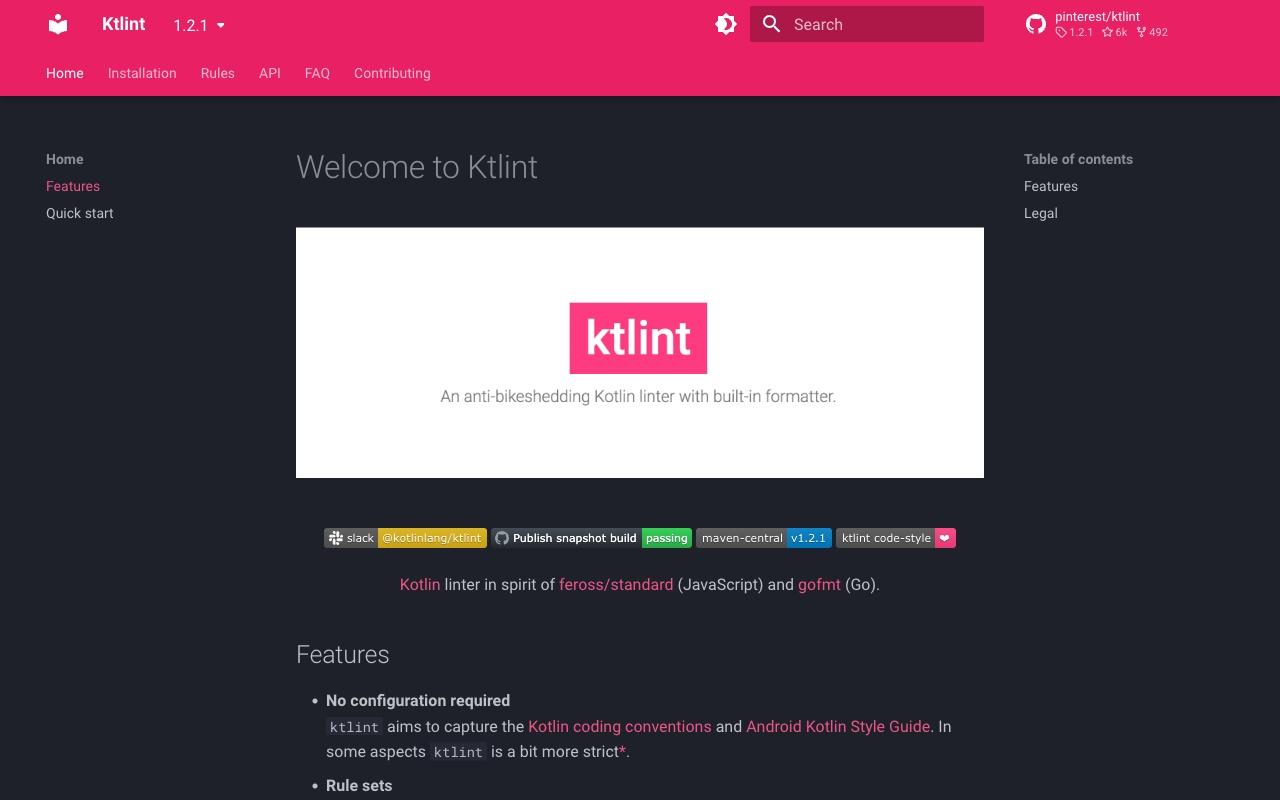Viewport: 1280px width, 800px height.
Task: Click the Features section heading
Action: [343, 654]
